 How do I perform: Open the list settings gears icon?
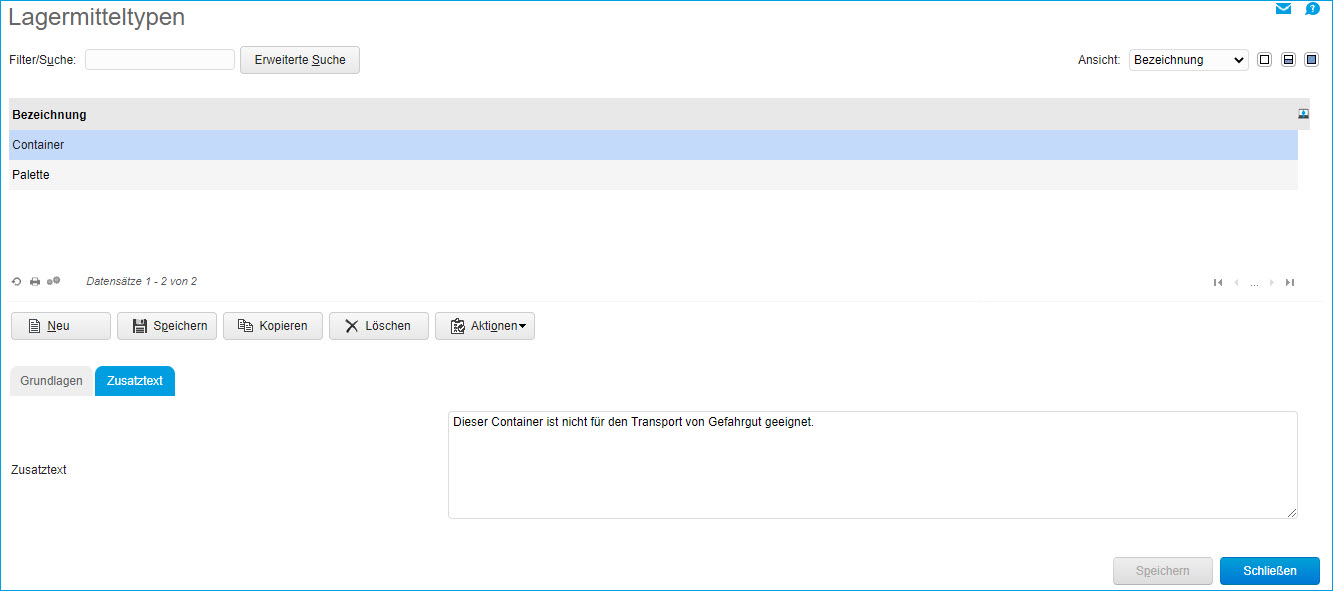coord(54,282)
